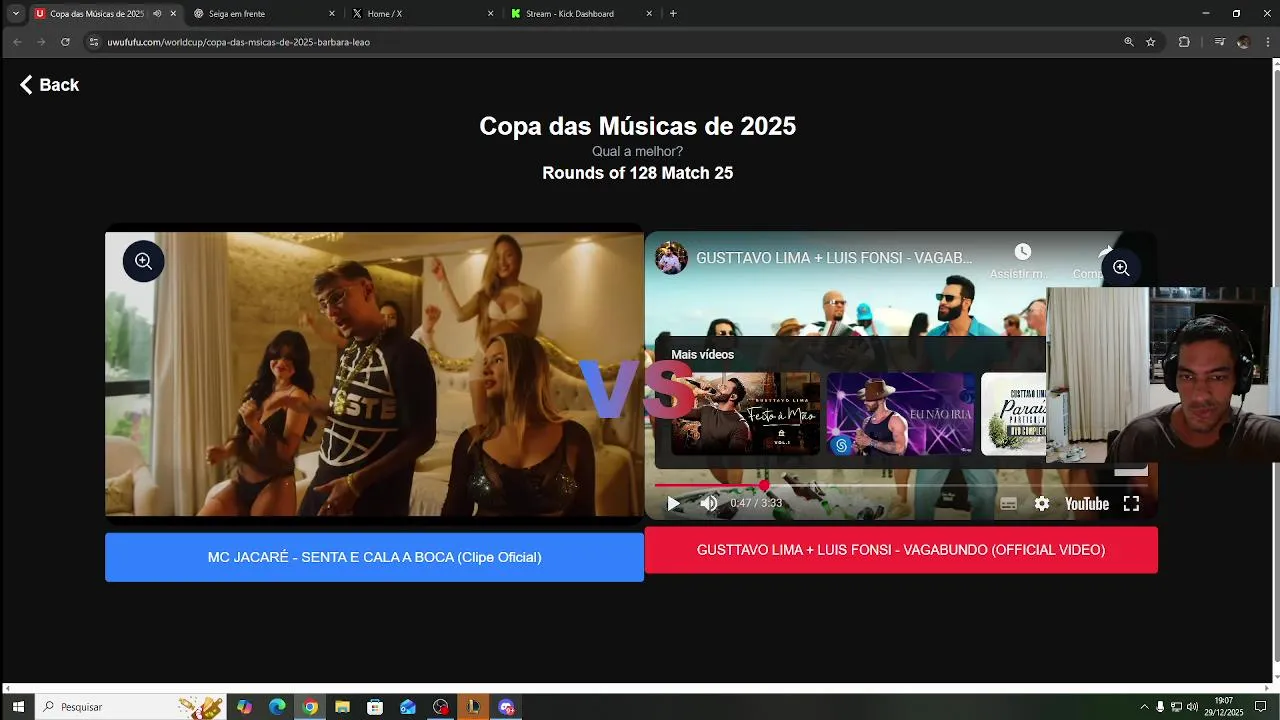Click the microphone tray icon
Viewport: 1280px width, 720px height.
(1160, 707)
